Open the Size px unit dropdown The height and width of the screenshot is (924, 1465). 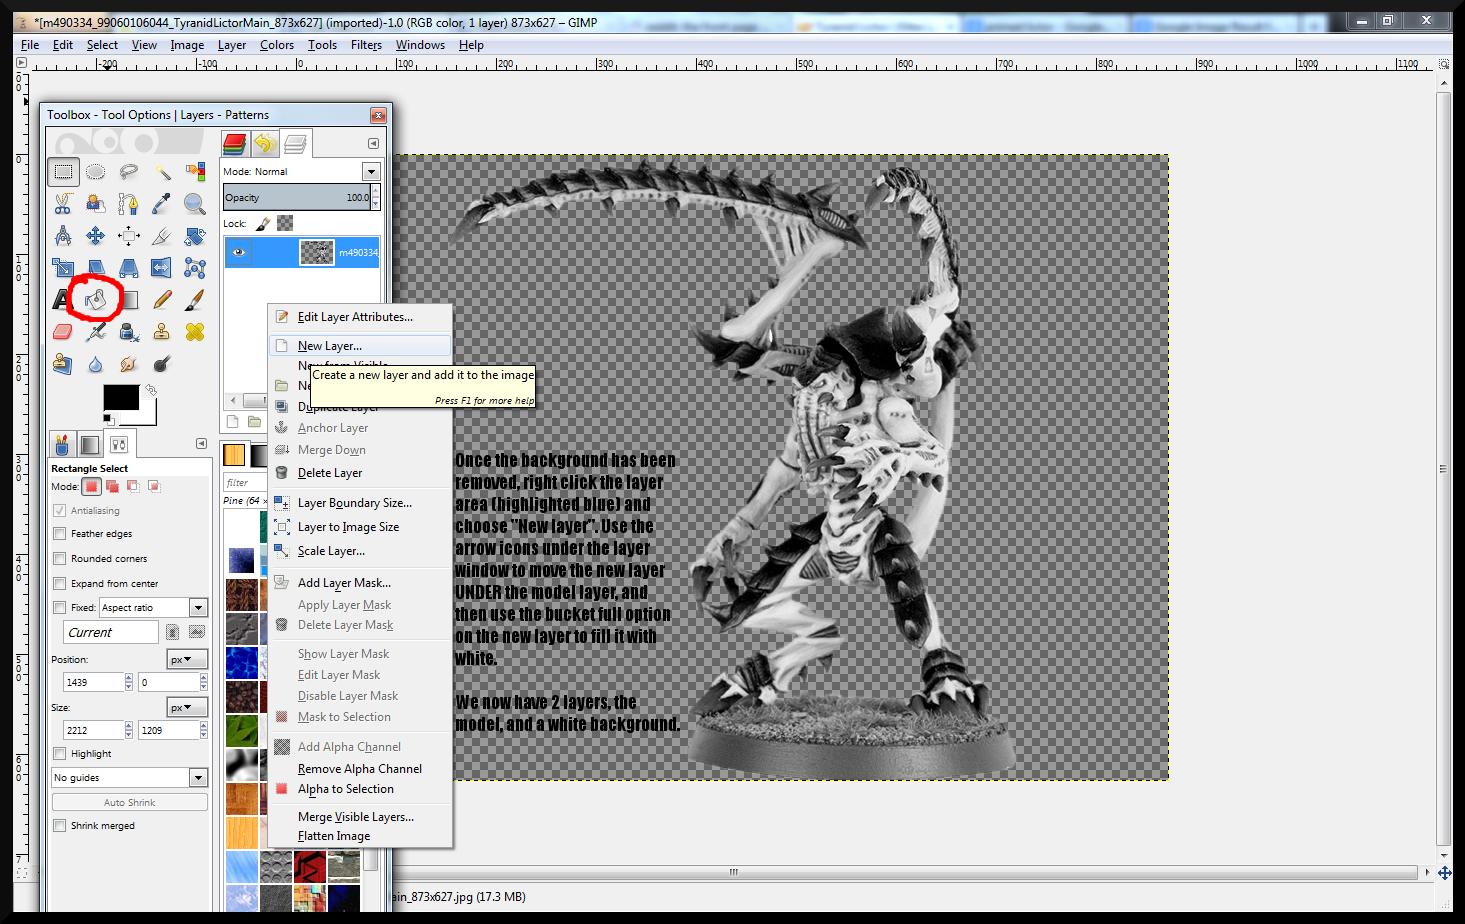coord(187,708)
